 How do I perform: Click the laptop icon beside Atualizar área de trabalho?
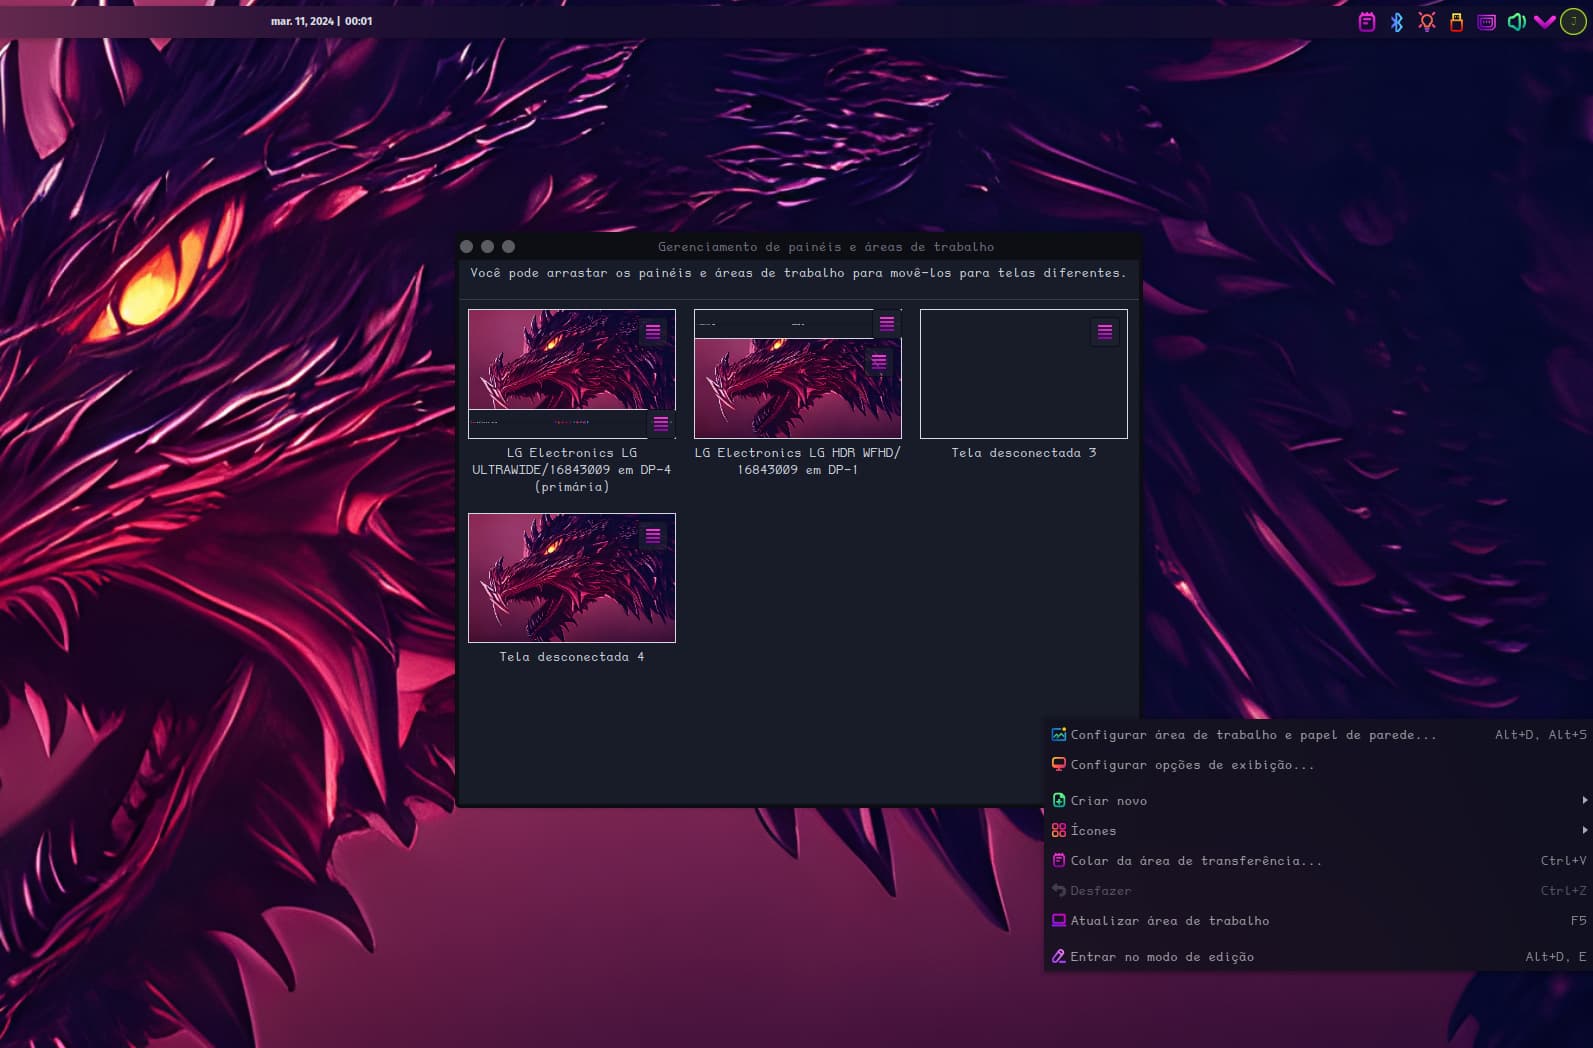(1058, 920)
